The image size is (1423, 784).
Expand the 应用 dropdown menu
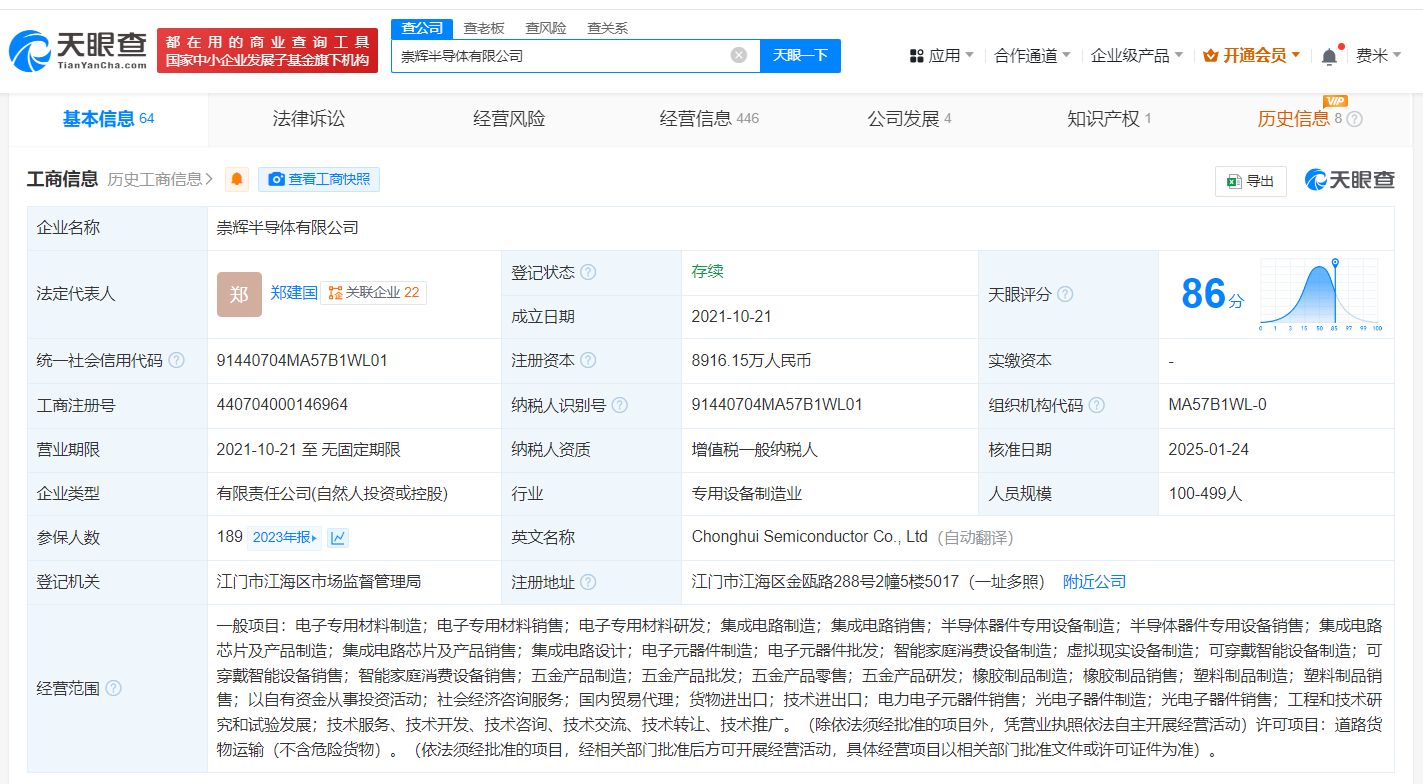pos(941,56)
